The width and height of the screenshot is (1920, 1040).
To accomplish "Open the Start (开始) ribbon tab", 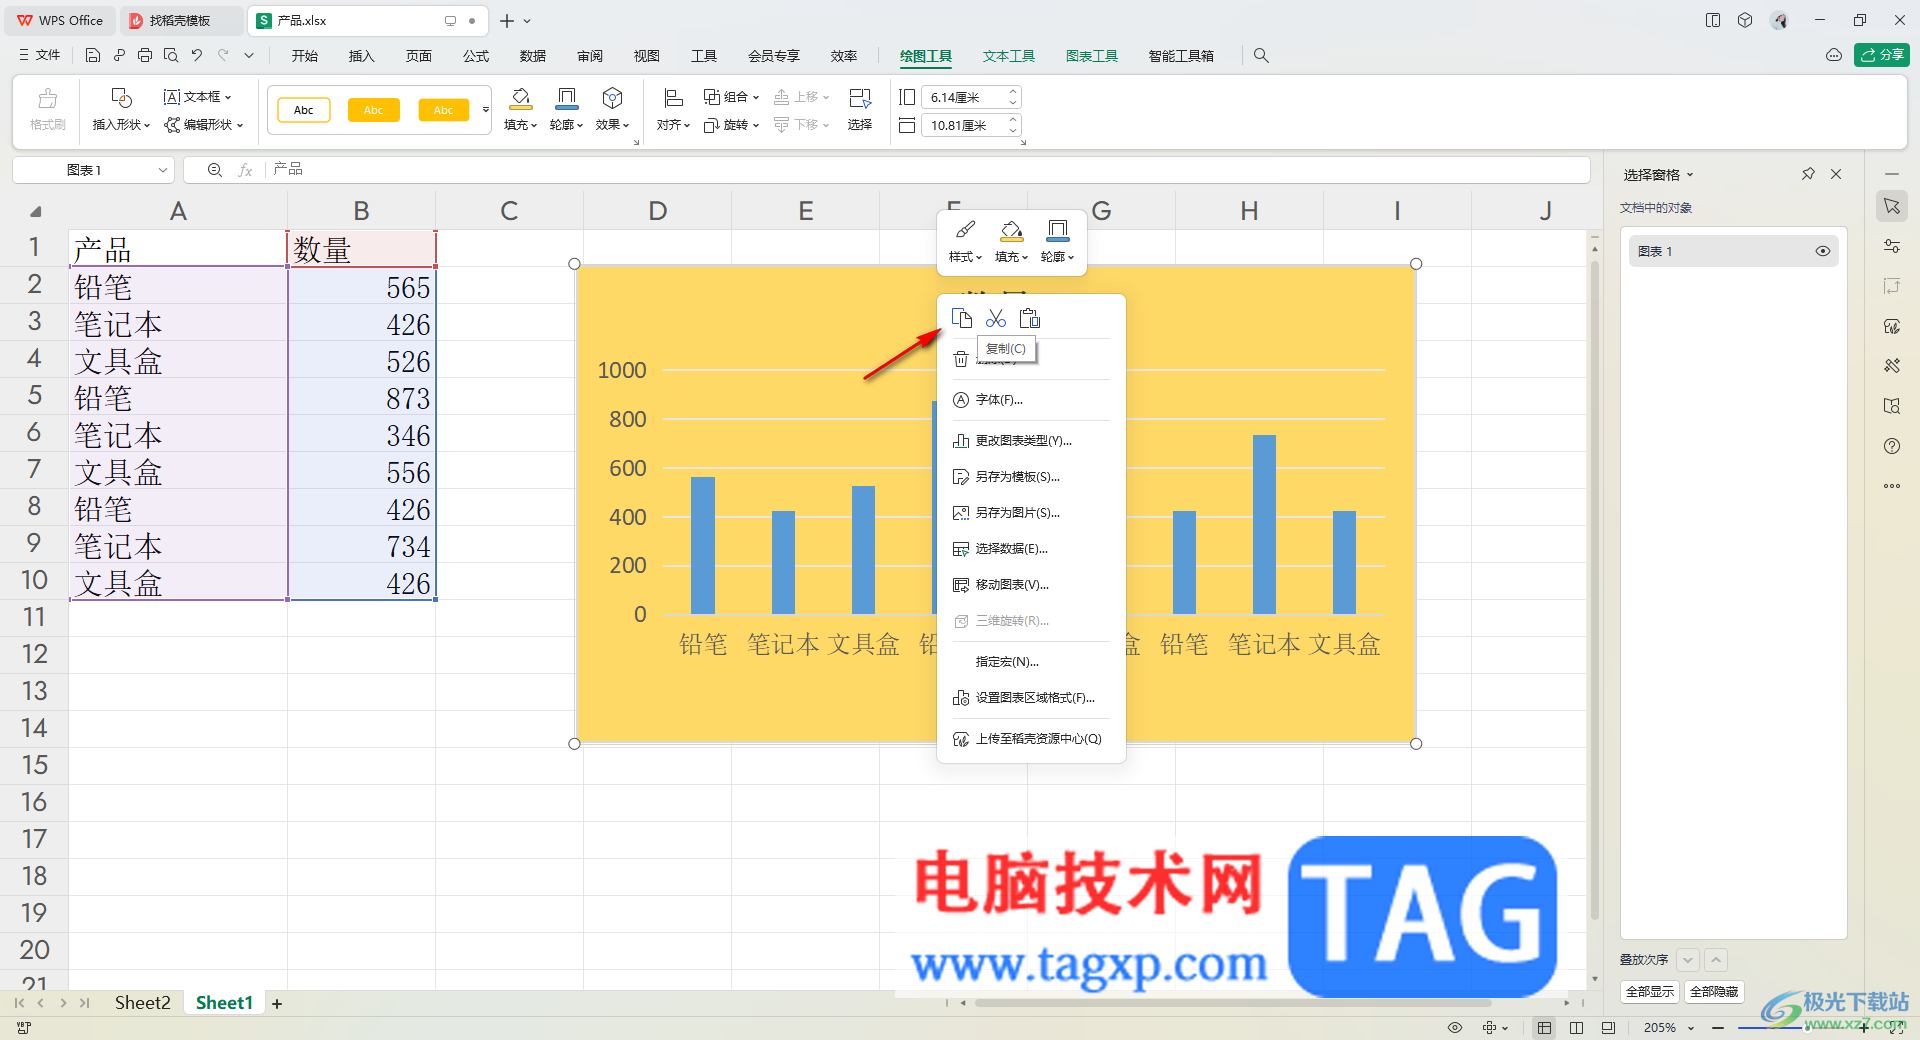I will pos(305,56).
